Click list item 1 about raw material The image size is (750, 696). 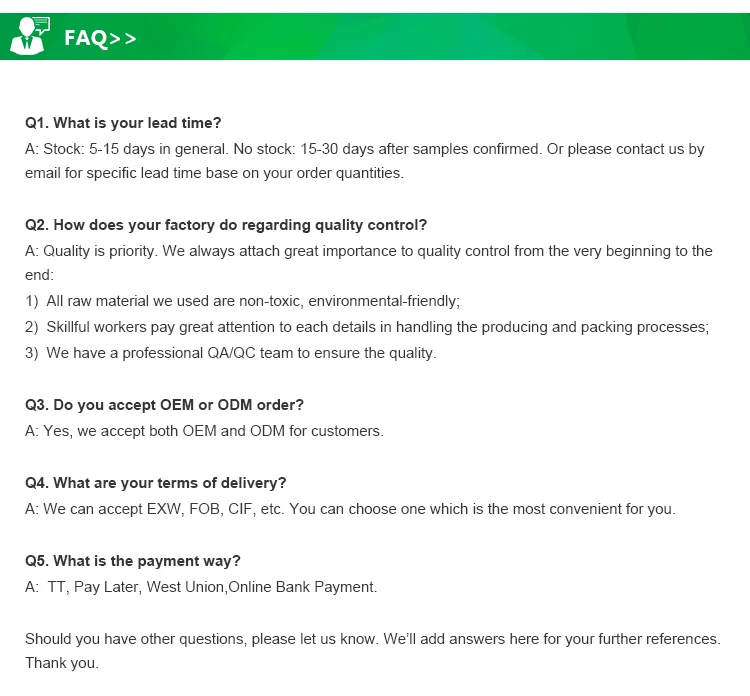[x=242, y=301]
